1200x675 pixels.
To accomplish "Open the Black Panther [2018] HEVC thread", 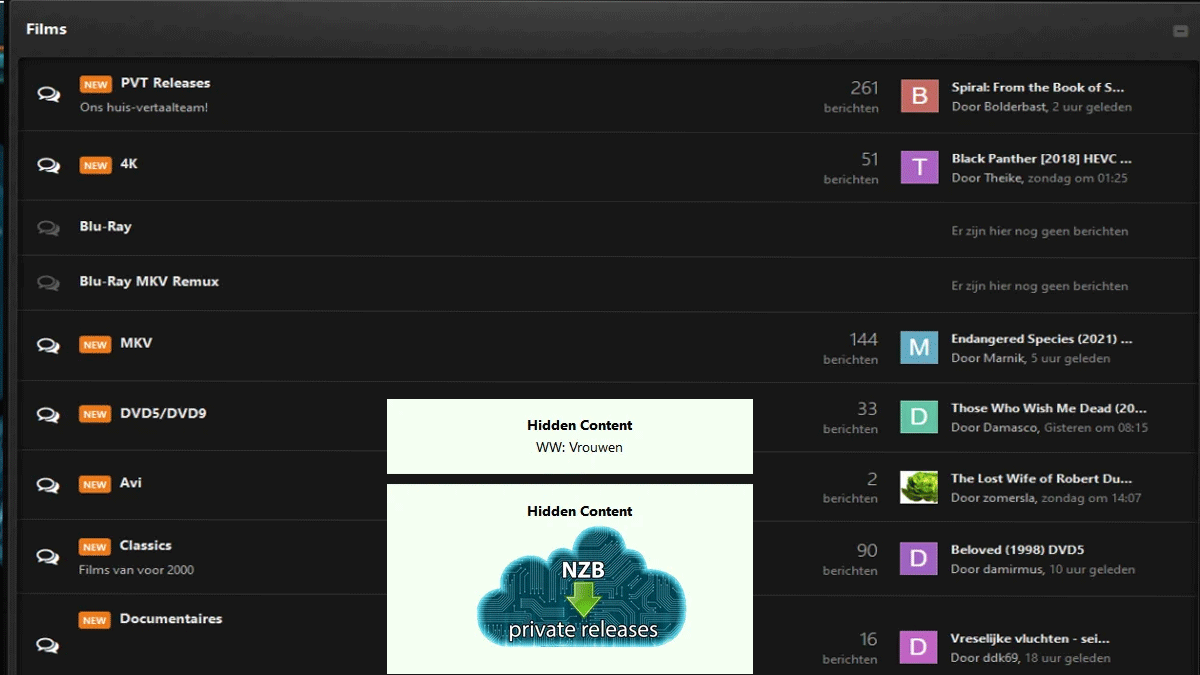I will pyautogui.click(x=1041, y=159).
